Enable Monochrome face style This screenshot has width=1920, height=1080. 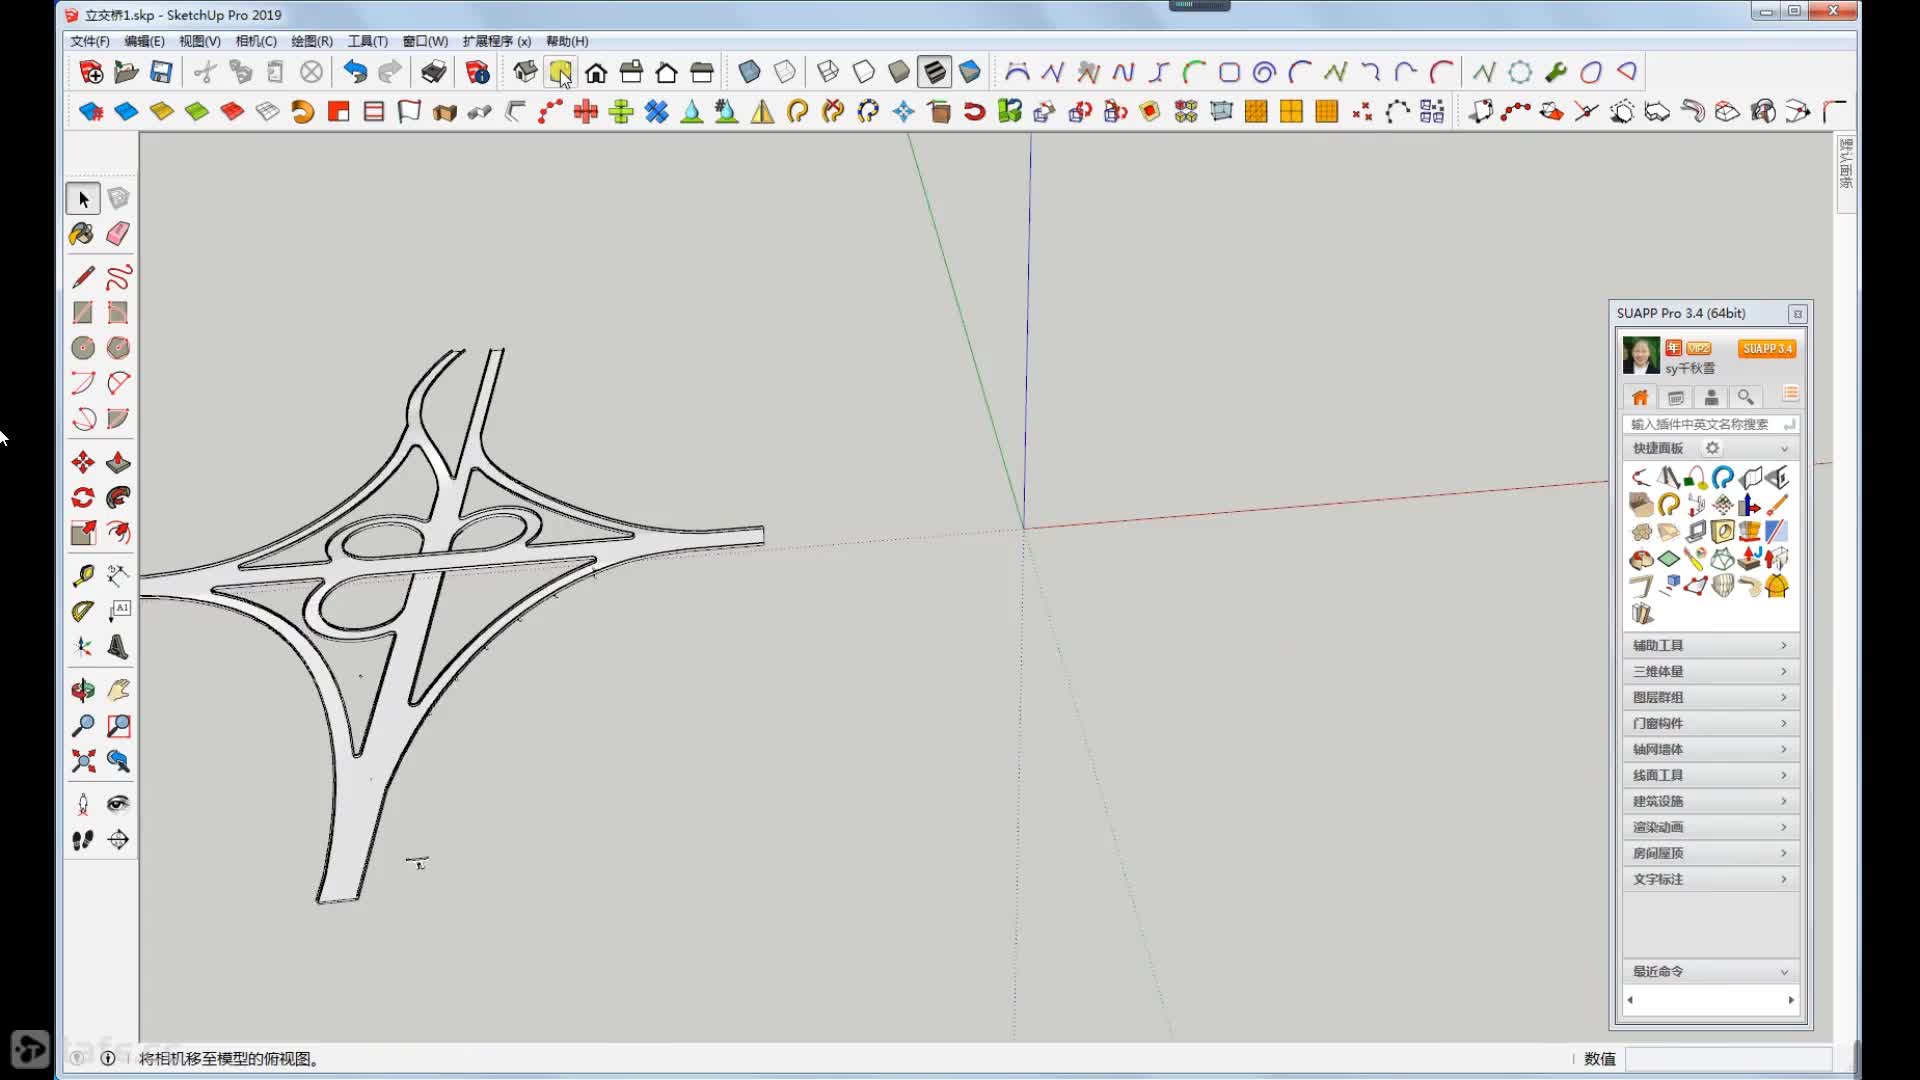coord(970,72)
